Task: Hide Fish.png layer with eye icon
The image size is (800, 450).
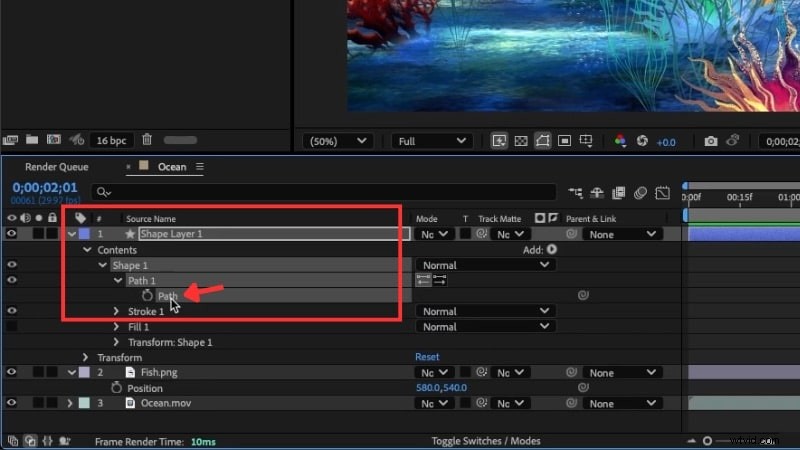Action: [x=11, y=372]
